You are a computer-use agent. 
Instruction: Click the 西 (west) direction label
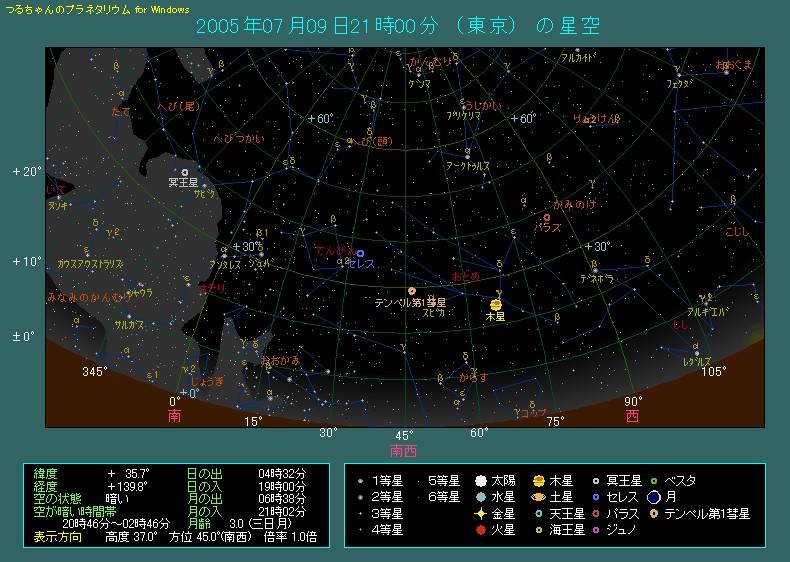click(633, 415)
